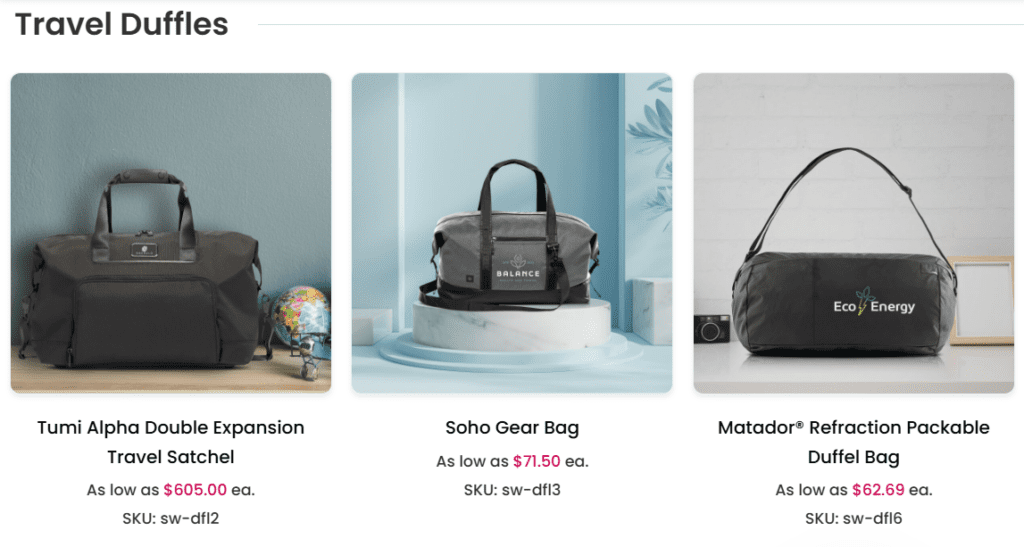Click the Travel Duffles section heading

(x=121, y=24)
